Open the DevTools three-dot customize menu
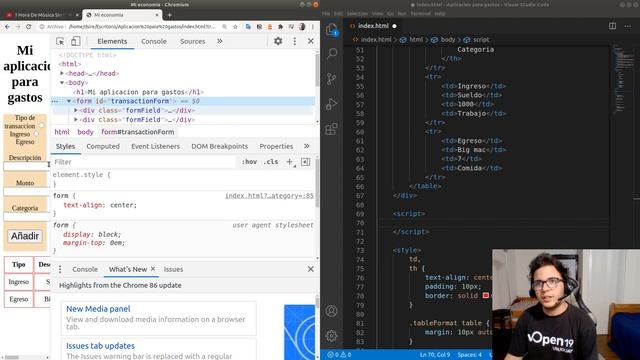 (295, 41)
